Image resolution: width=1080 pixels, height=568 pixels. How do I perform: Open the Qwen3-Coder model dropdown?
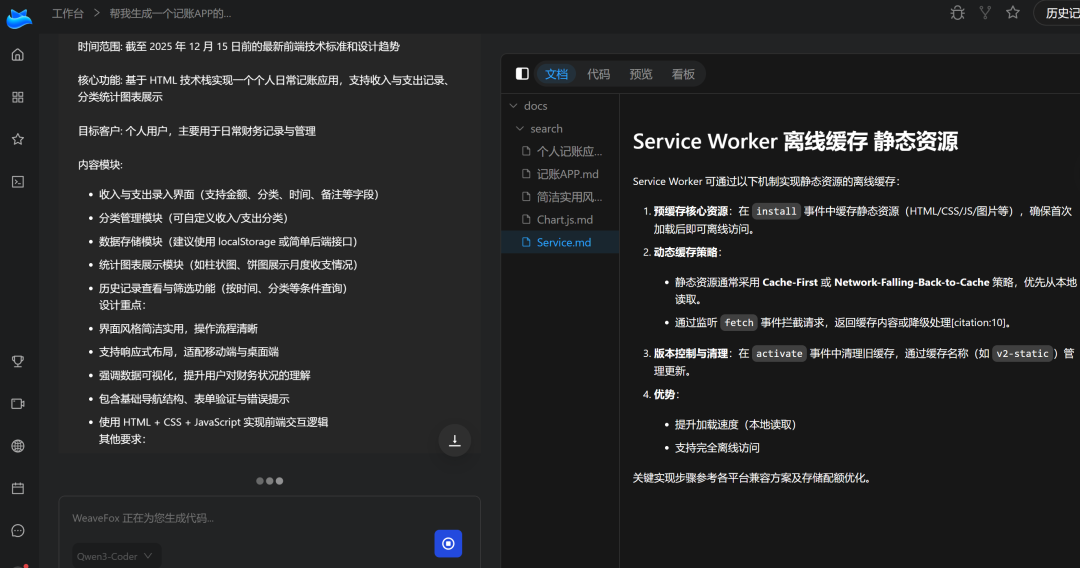116,556
